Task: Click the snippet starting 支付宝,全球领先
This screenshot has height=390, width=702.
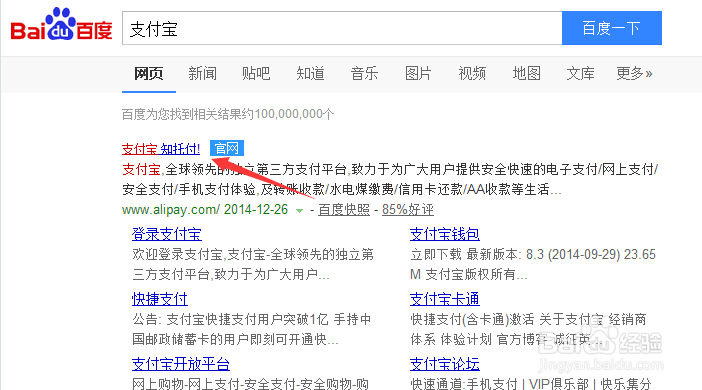Action: click(390, 179)
